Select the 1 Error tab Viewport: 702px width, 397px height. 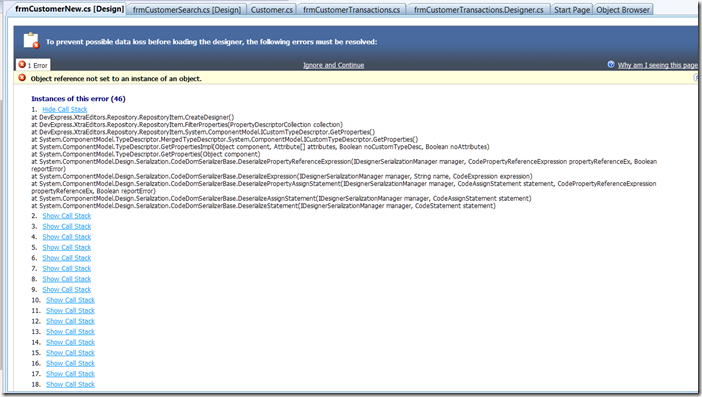33,65
